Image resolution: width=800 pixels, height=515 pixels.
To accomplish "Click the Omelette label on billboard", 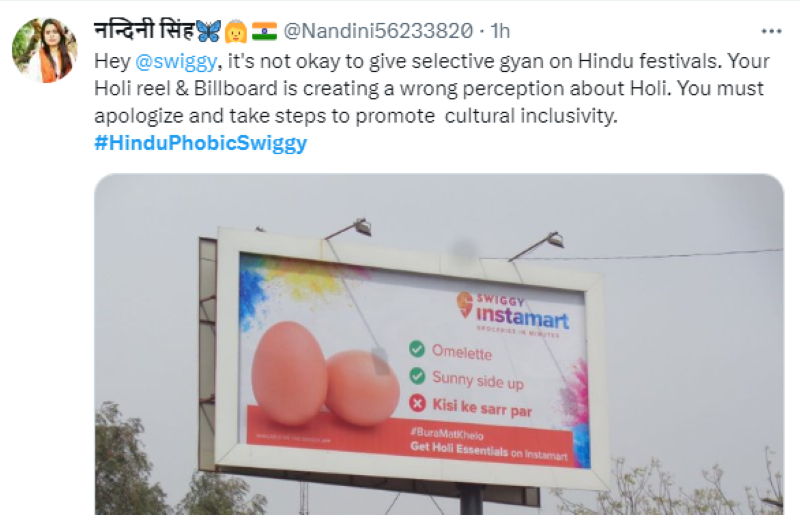I will tap(462, 353).
